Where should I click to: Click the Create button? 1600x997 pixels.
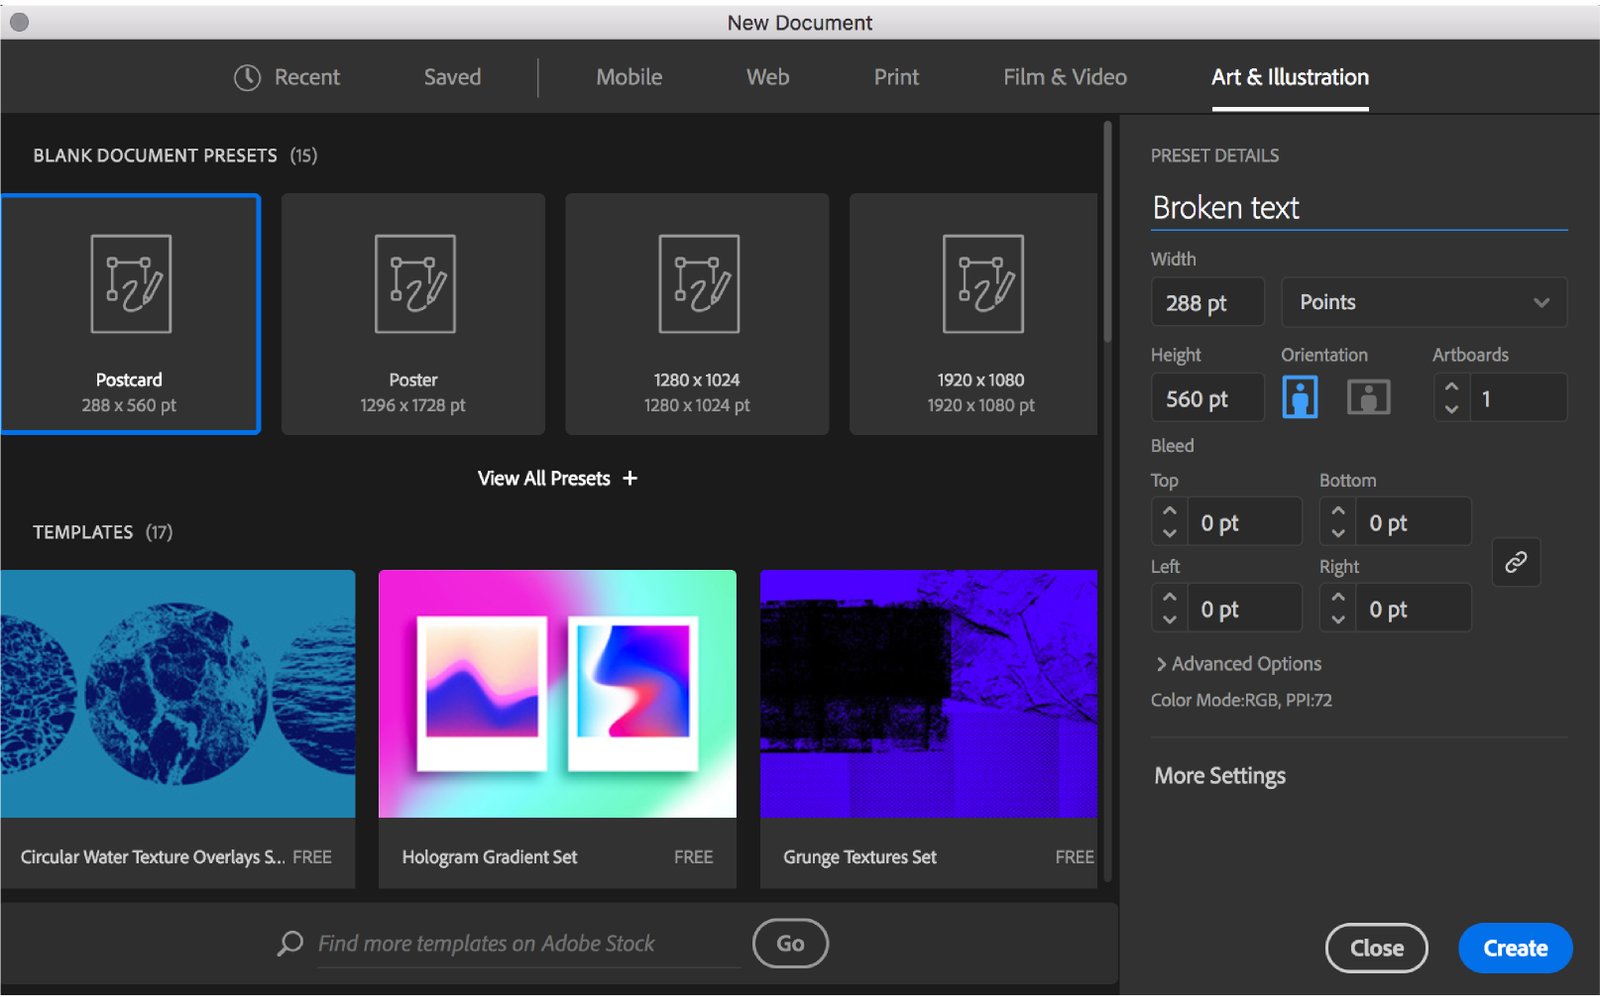pyautogui.click(x=1515, y=948)
